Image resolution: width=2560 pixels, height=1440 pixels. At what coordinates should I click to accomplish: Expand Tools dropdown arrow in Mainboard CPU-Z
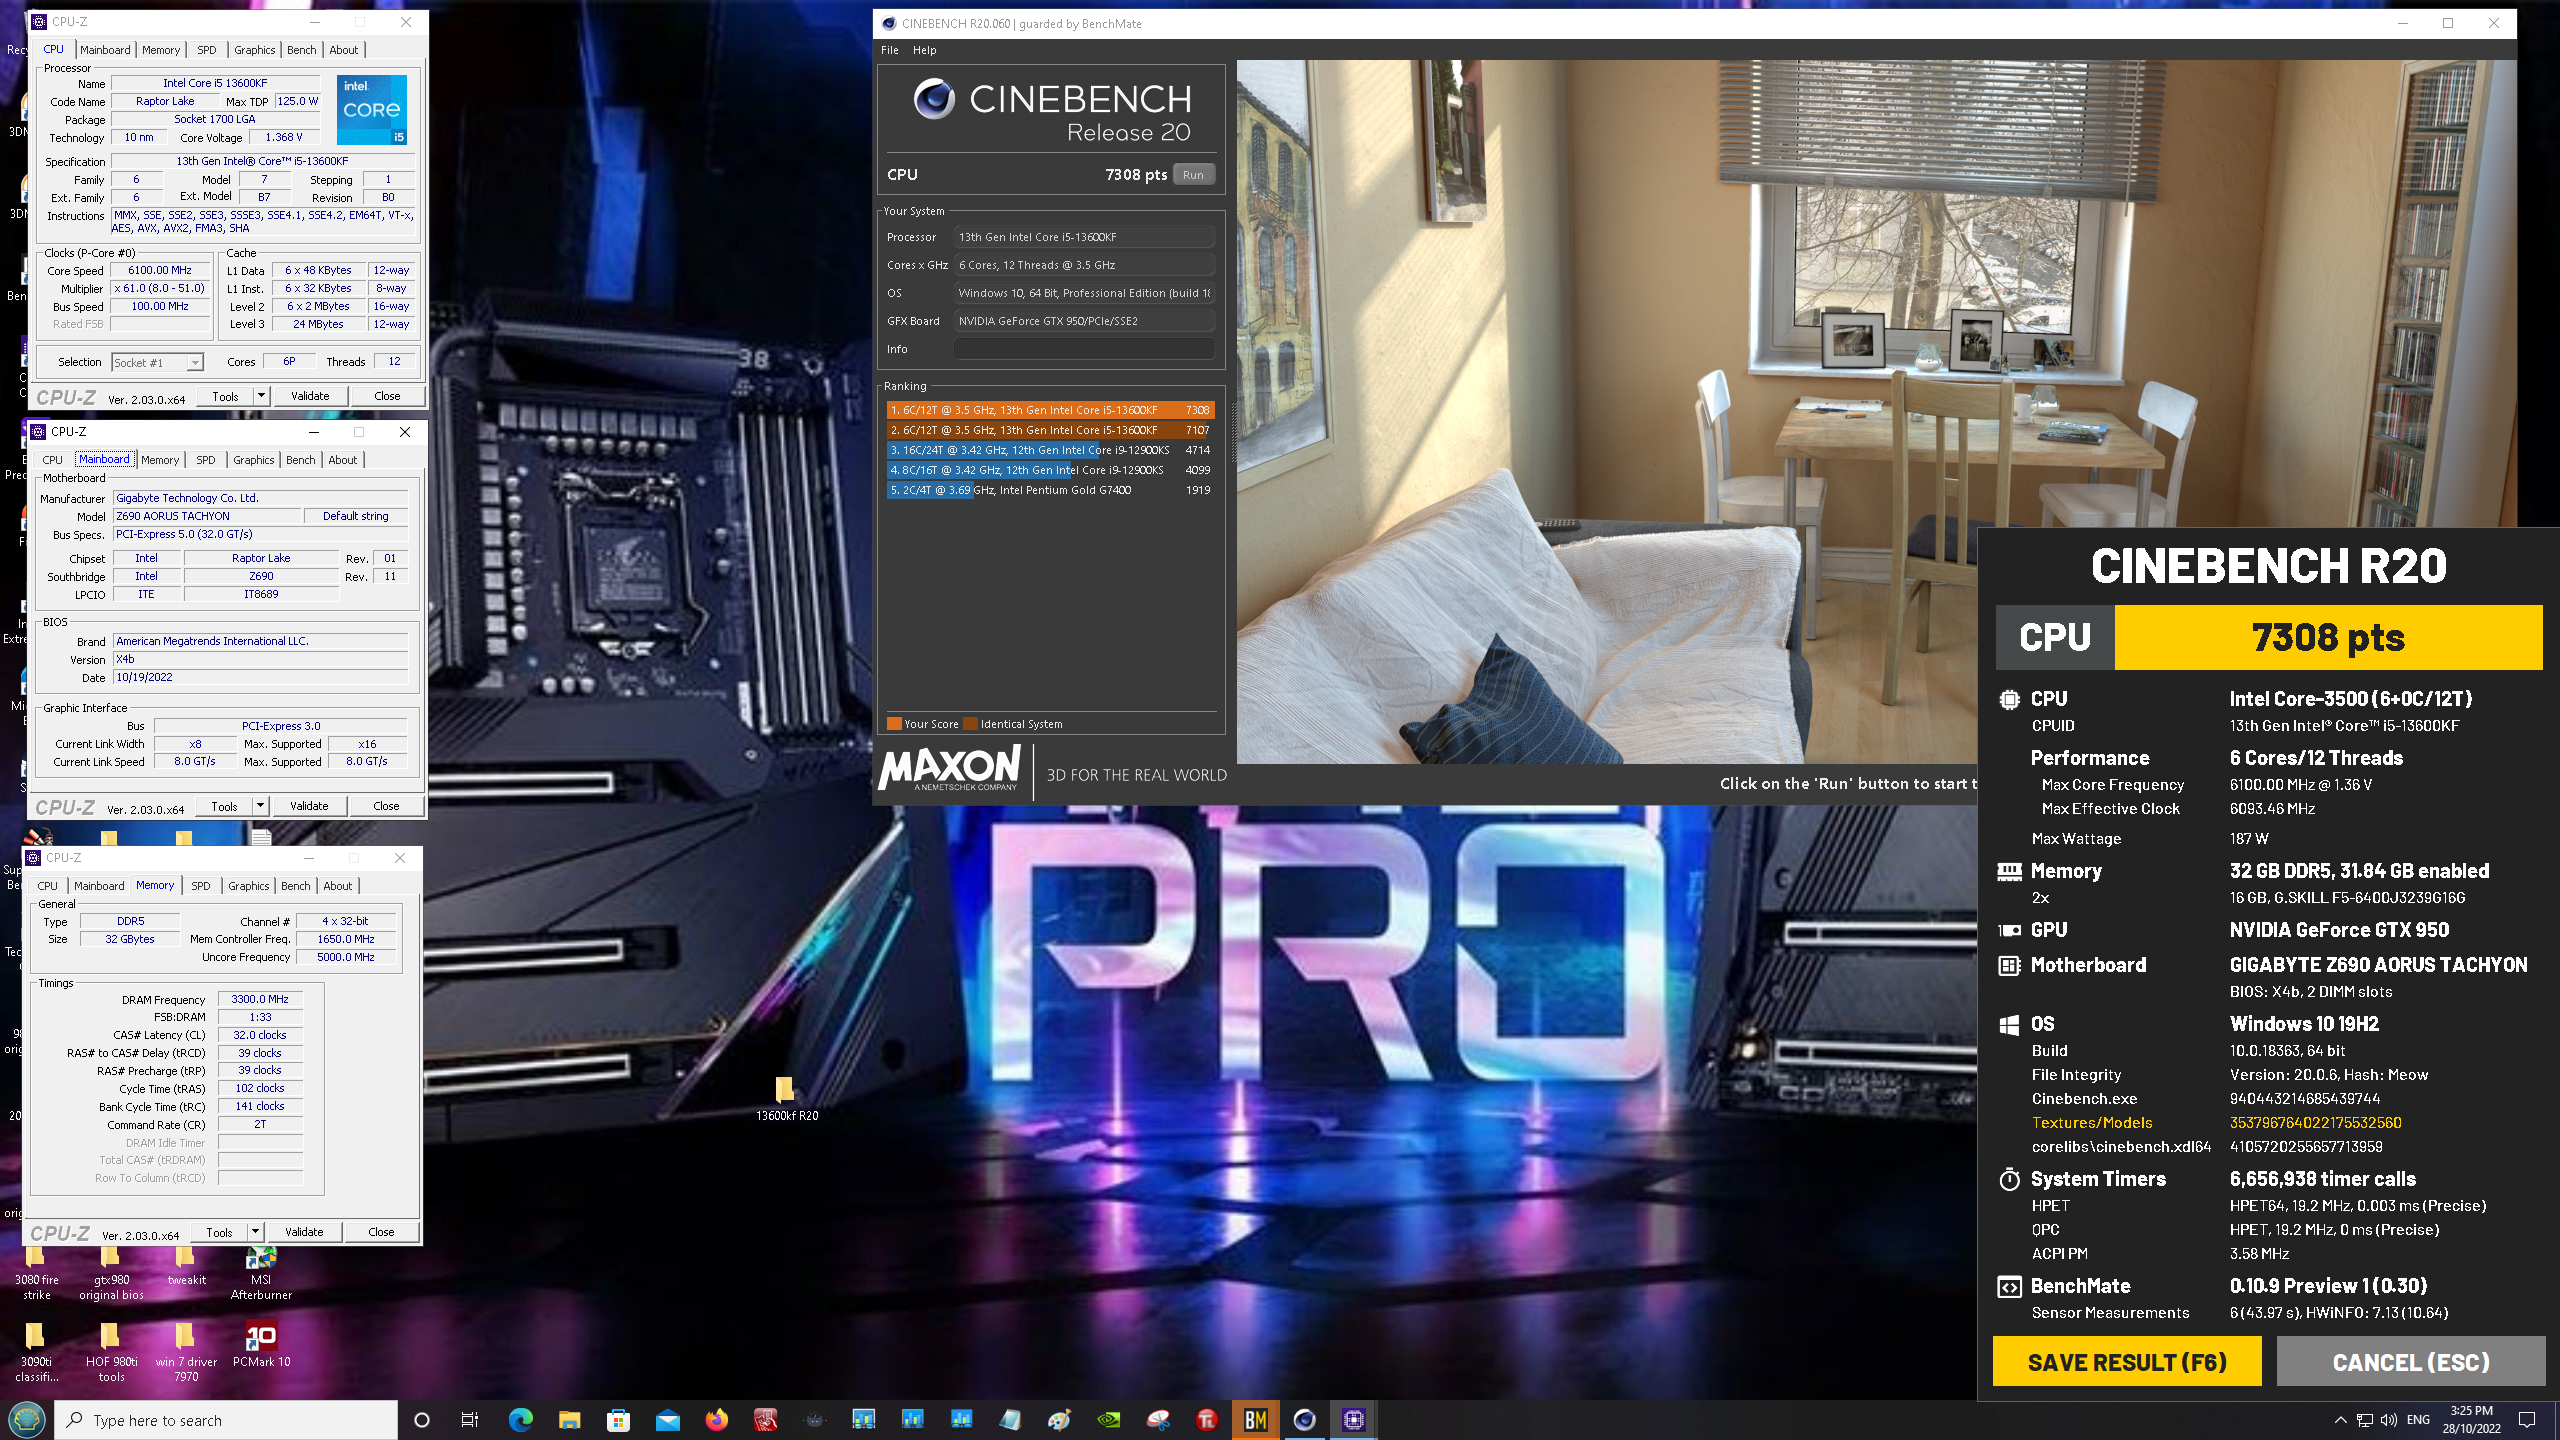coord(260,806)
